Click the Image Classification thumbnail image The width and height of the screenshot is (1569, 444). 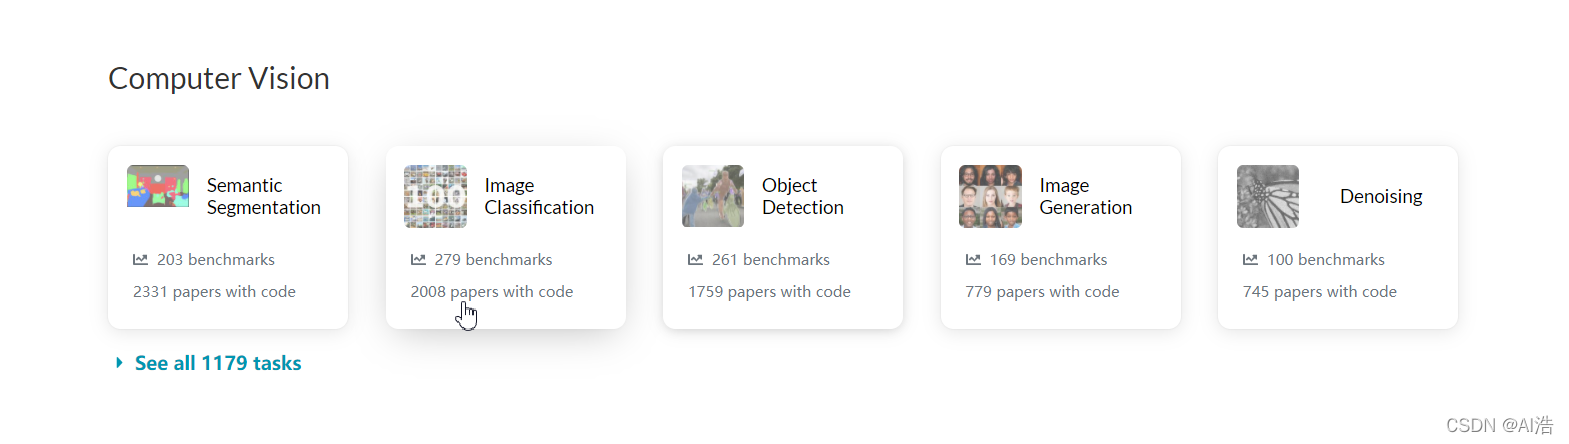click(x=435, y=196)
